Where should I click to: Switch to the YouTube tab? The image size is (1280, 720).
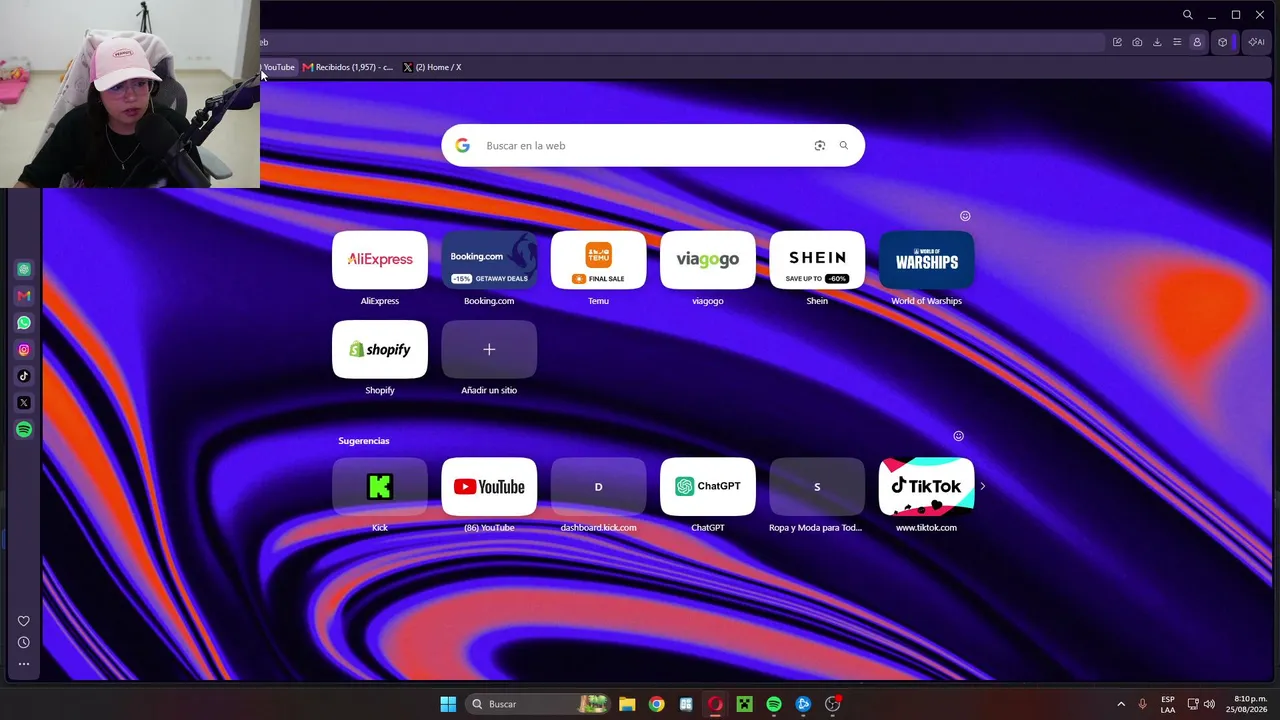[x=278, y=67]
